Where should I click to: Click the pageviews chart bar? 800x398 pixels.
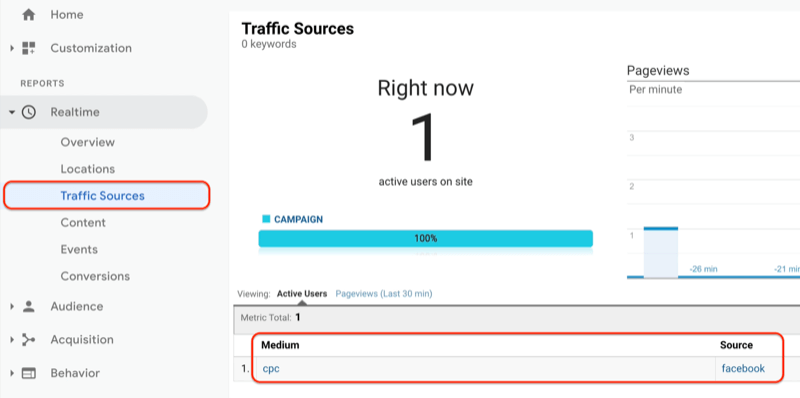click(661, 252)
